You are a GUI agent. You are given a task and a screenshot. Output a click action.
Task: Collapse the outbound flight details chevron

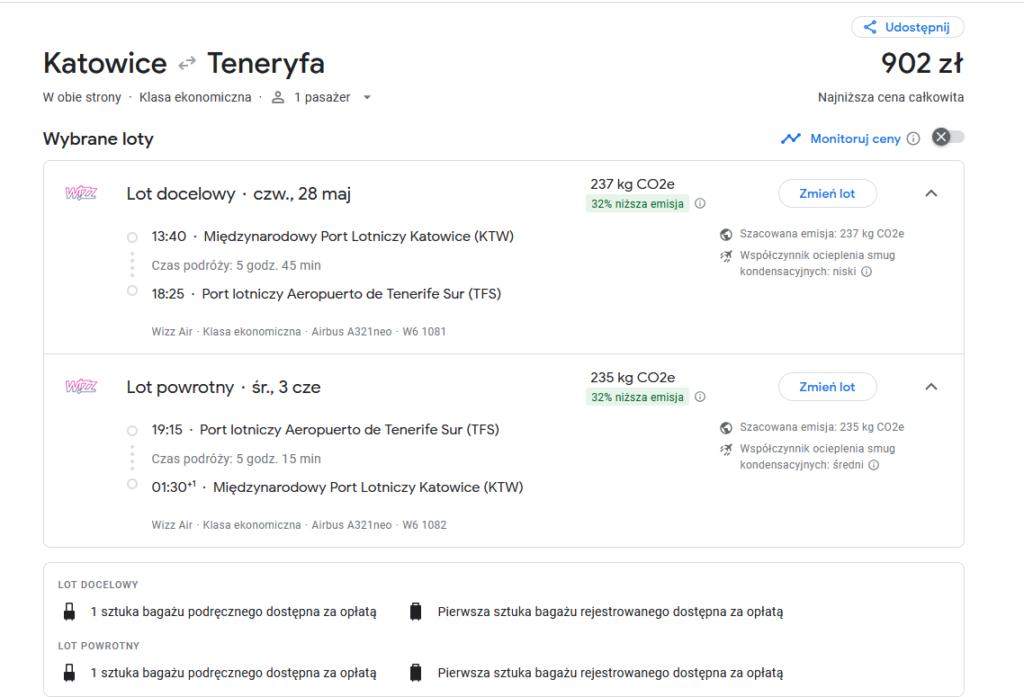(931, 193)
